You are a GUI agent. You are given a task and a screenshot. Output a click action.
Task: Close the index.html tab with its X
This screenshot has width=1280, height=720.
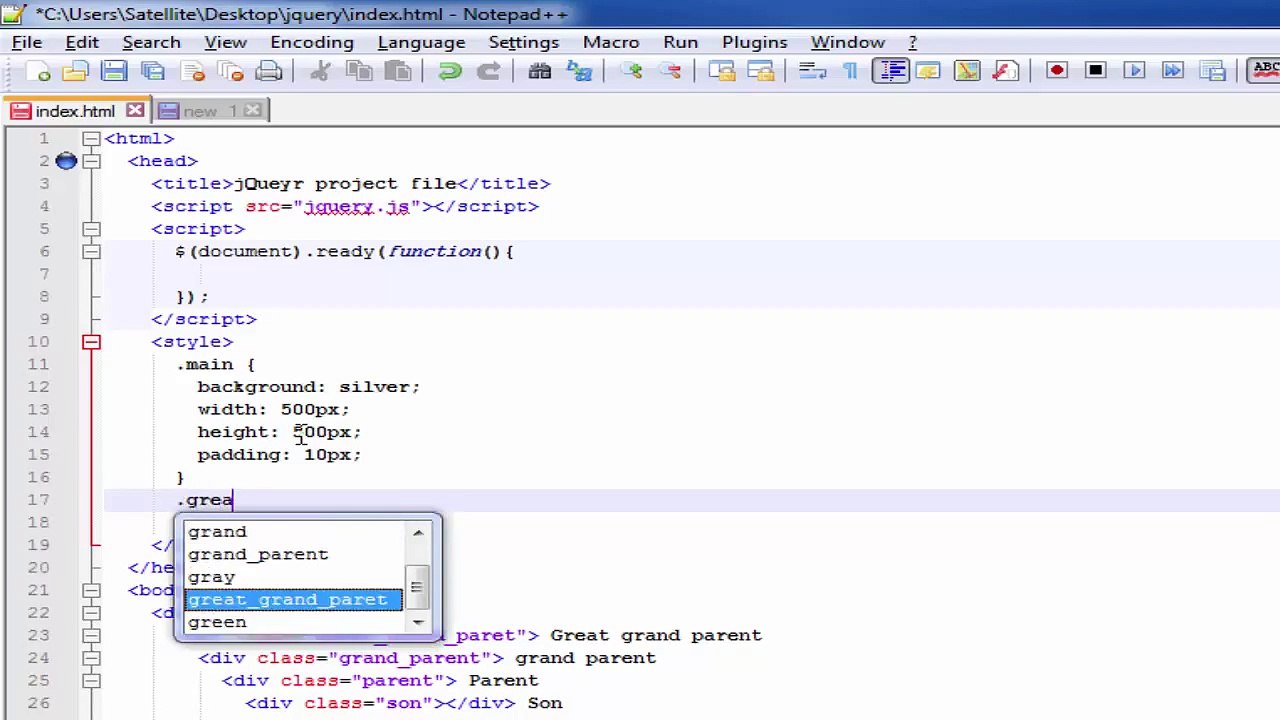135,110
